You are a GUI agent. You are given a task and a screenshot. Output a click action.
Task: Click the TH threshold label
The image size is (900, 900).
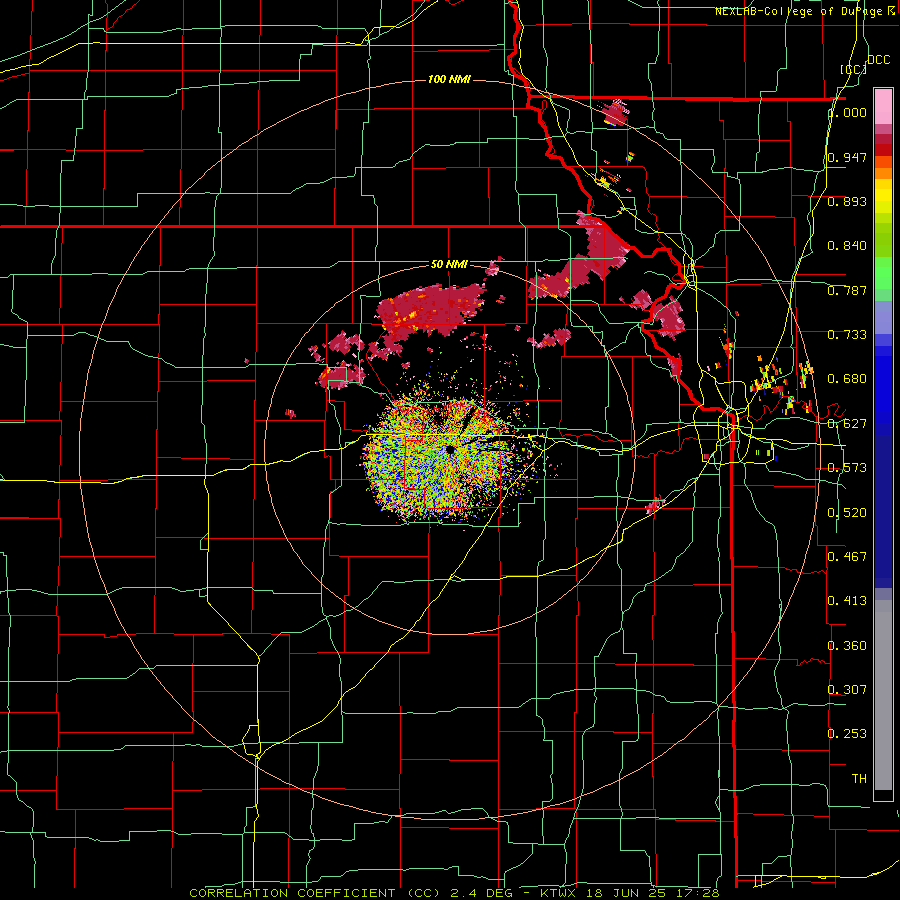(859, 779)
